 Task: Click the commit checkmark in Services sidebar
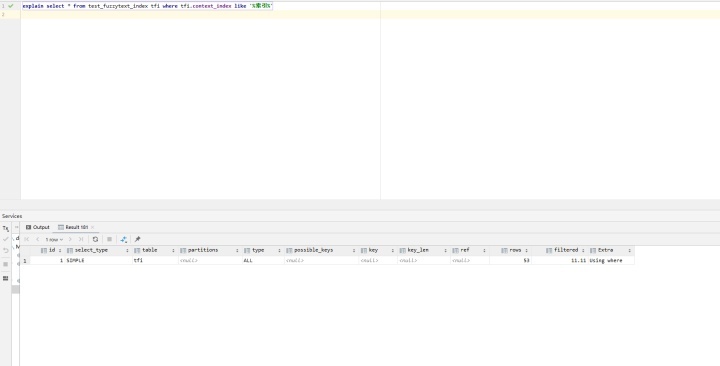6,239
